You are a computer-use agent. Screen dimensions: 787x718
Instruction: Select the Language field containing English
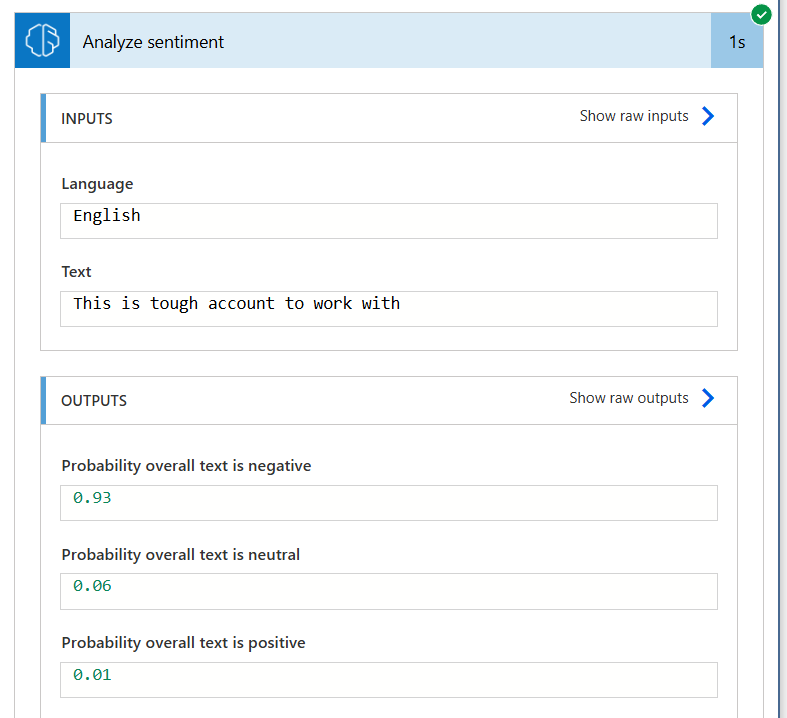388,221
